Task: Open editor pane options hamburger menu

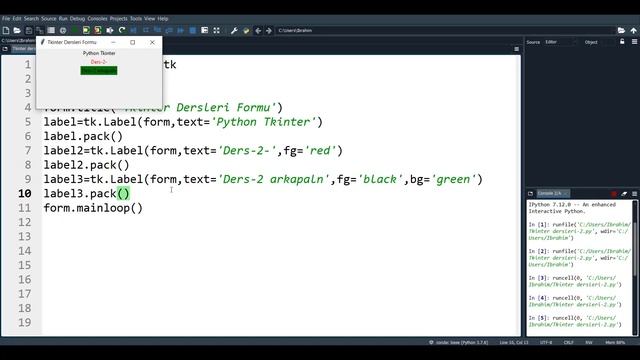Action: point(516,49)
